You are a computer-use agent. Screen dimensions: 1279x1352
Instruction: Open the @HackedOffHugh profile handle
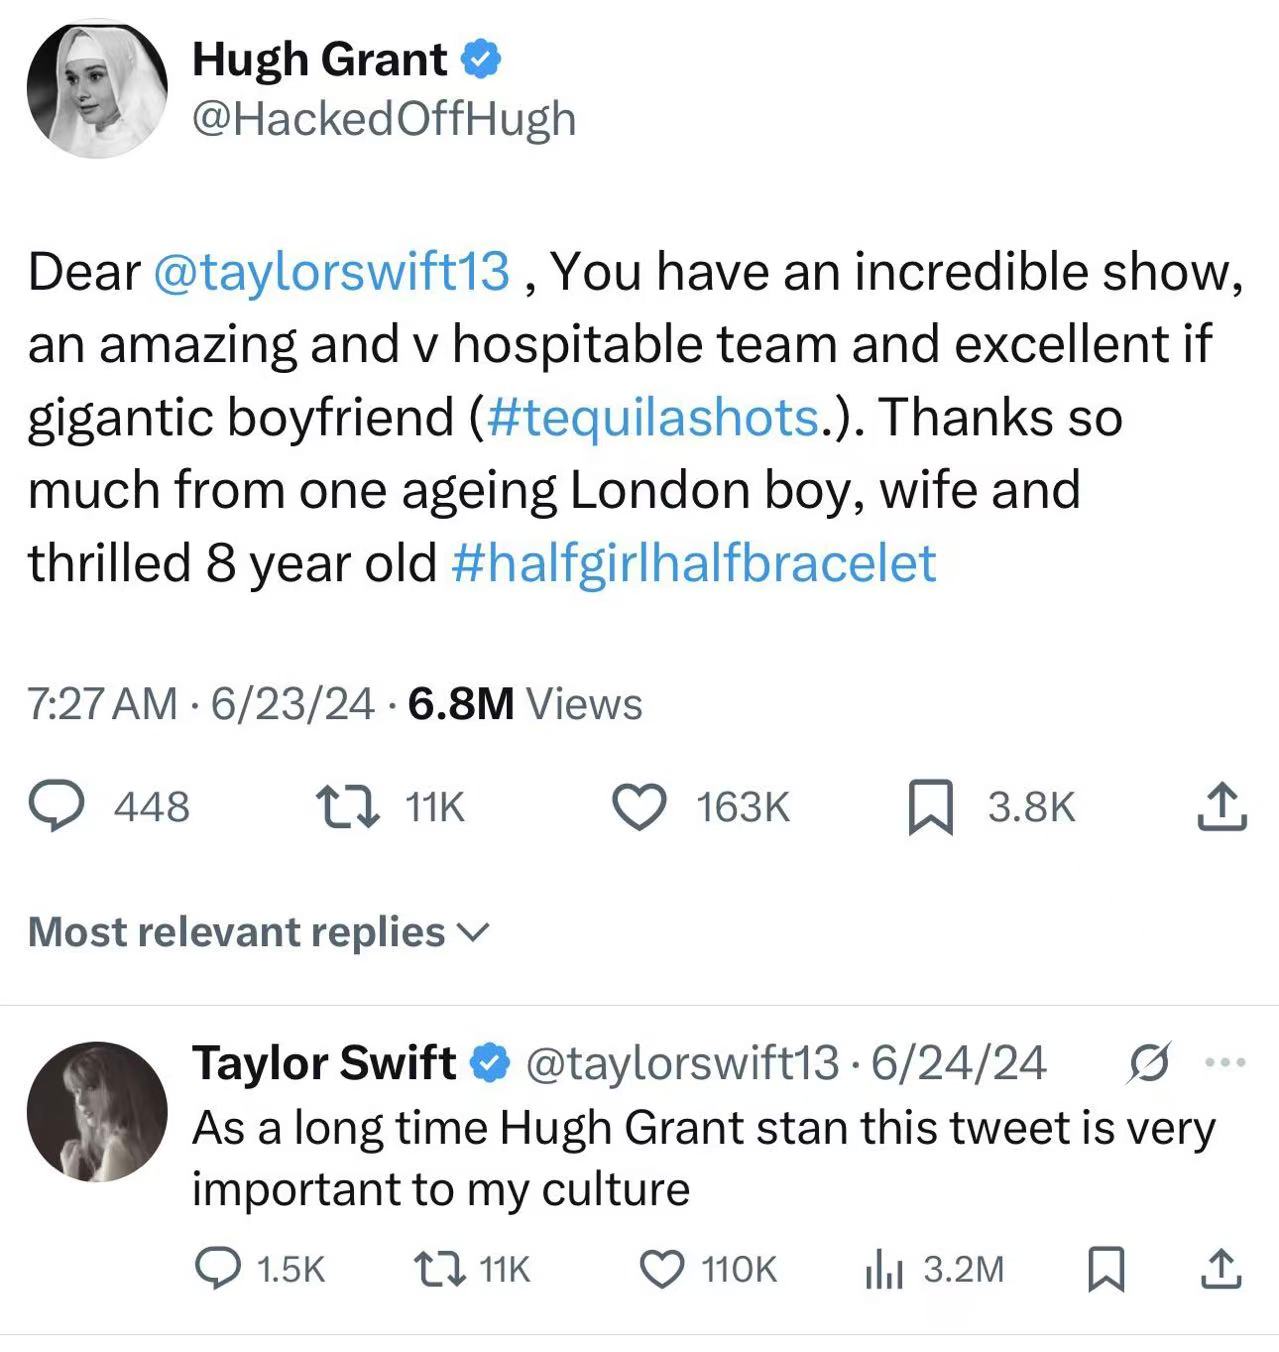click(384, 119)
